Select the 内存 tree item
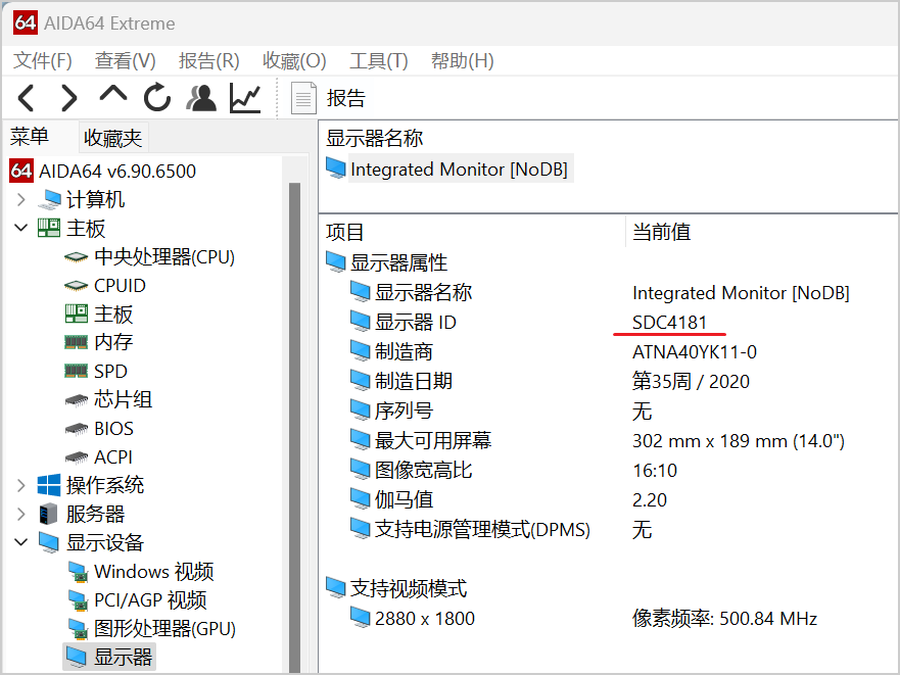The width and height of the screenshot is (900, 675). [113, 342]
